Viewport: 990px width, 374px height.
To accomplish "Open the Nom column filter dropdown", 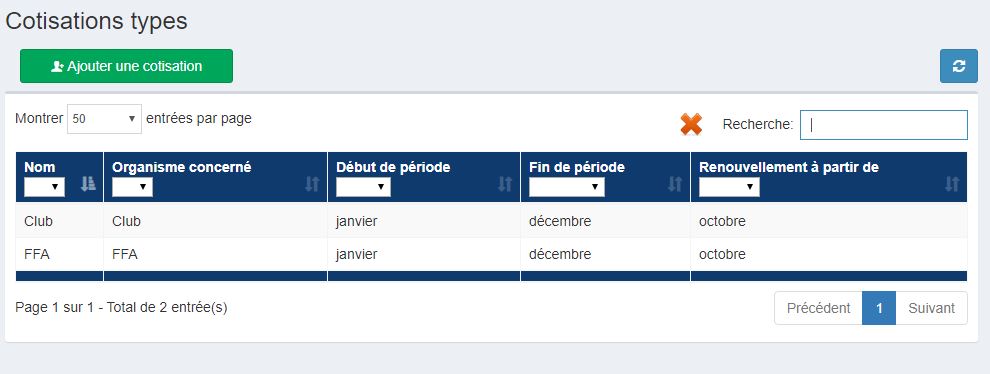I will pos(44,187).
